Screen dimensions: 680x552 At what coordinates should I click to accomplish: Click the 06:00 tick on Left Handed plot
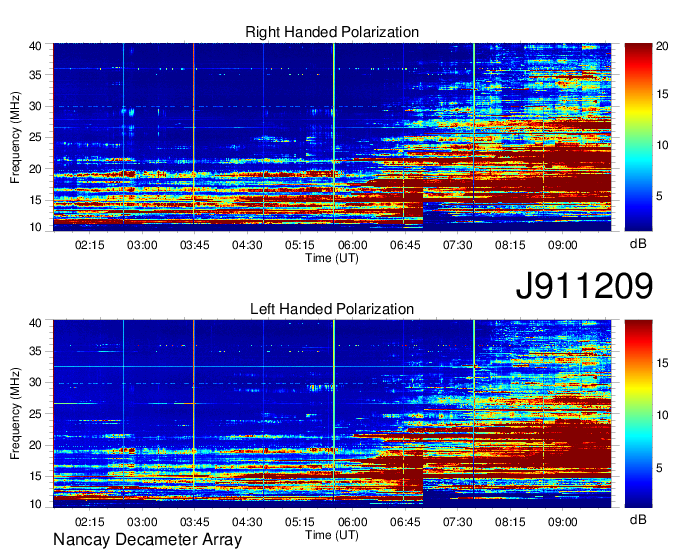[352, 522]
